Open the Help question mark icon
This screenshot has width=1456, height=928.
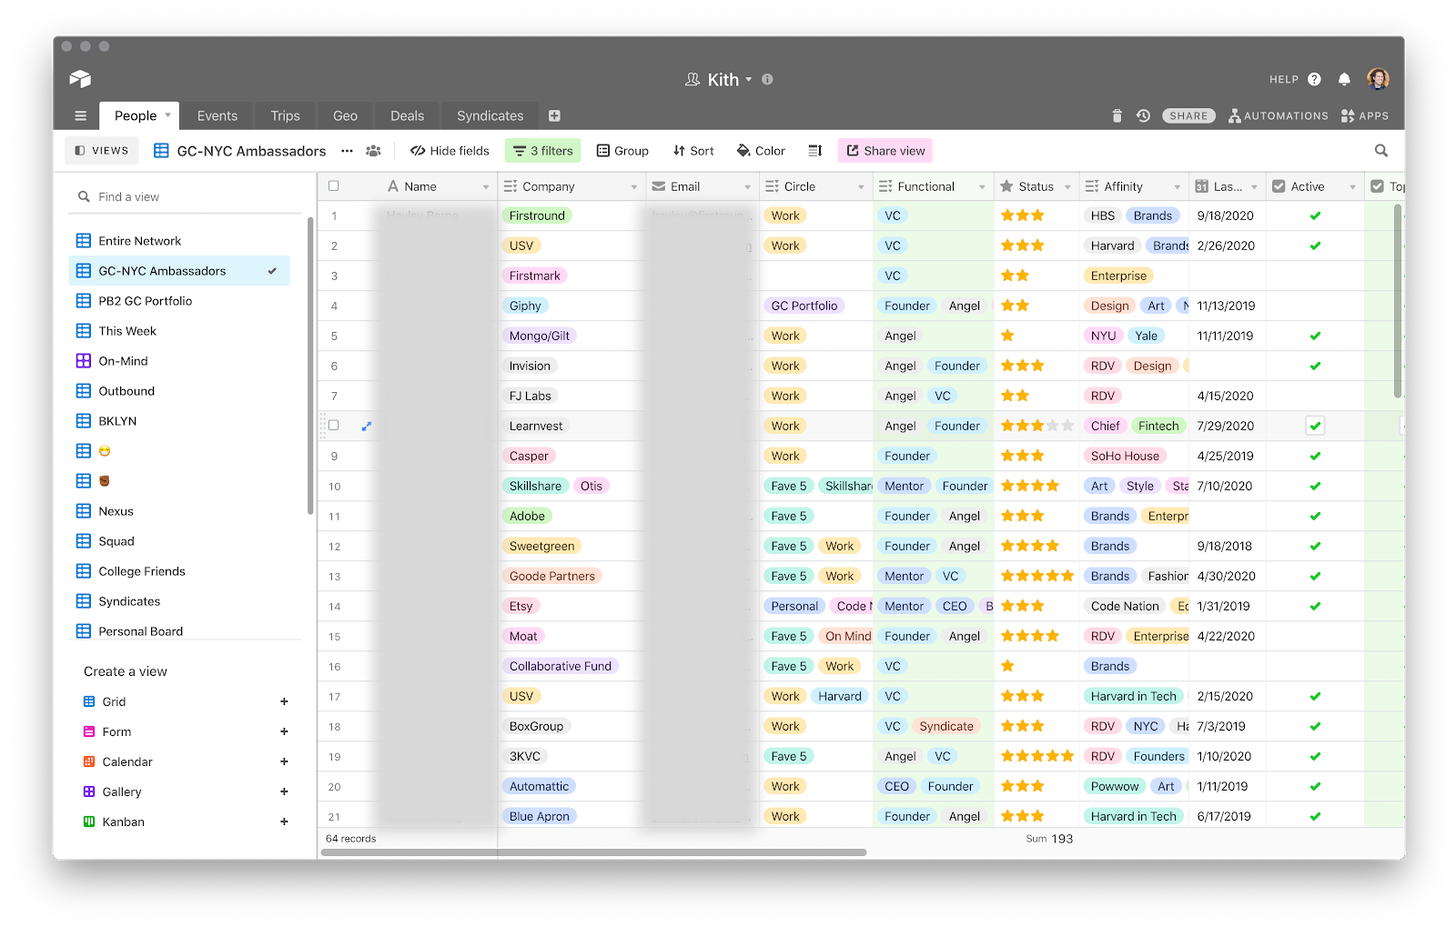(x=1314, y=79)
